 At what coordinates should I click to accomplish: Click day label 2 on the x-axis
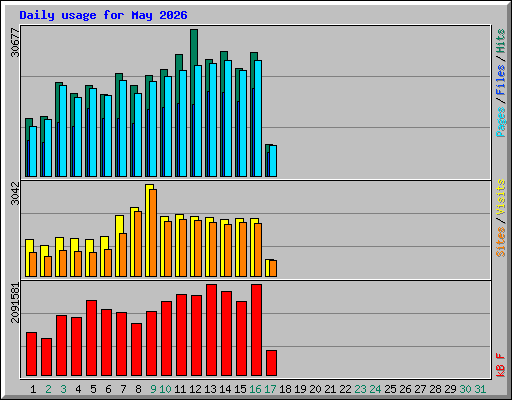pos(48,389)
